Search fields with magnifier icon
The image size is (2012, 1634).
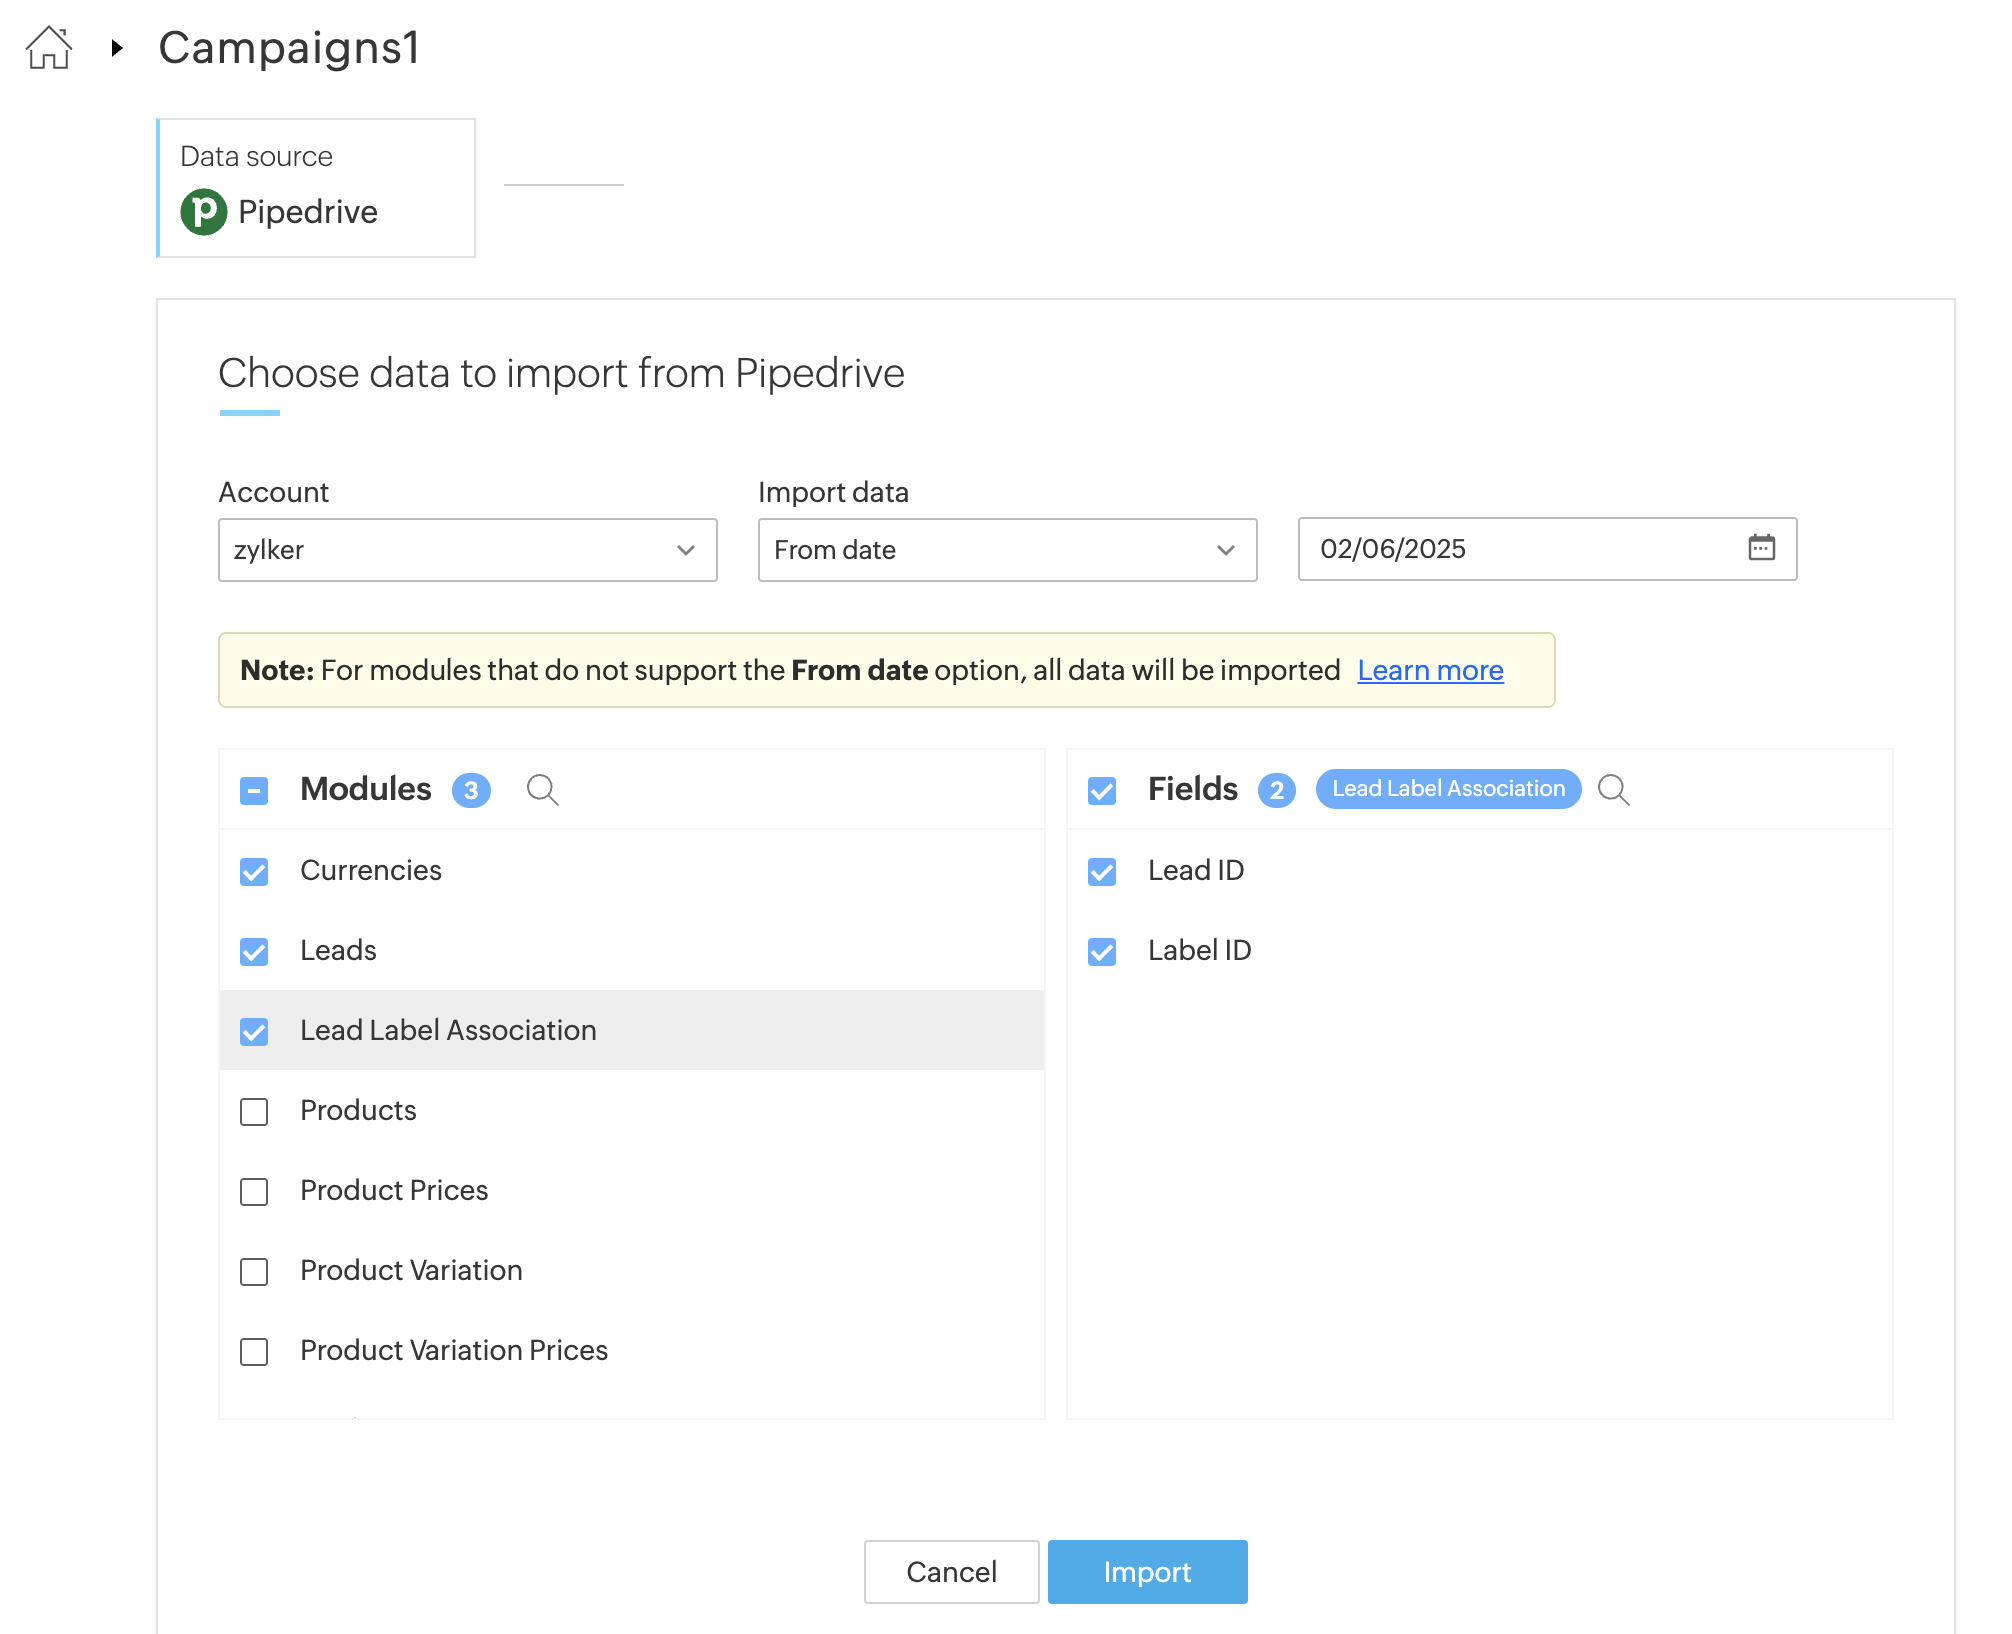pos(1613,790)
